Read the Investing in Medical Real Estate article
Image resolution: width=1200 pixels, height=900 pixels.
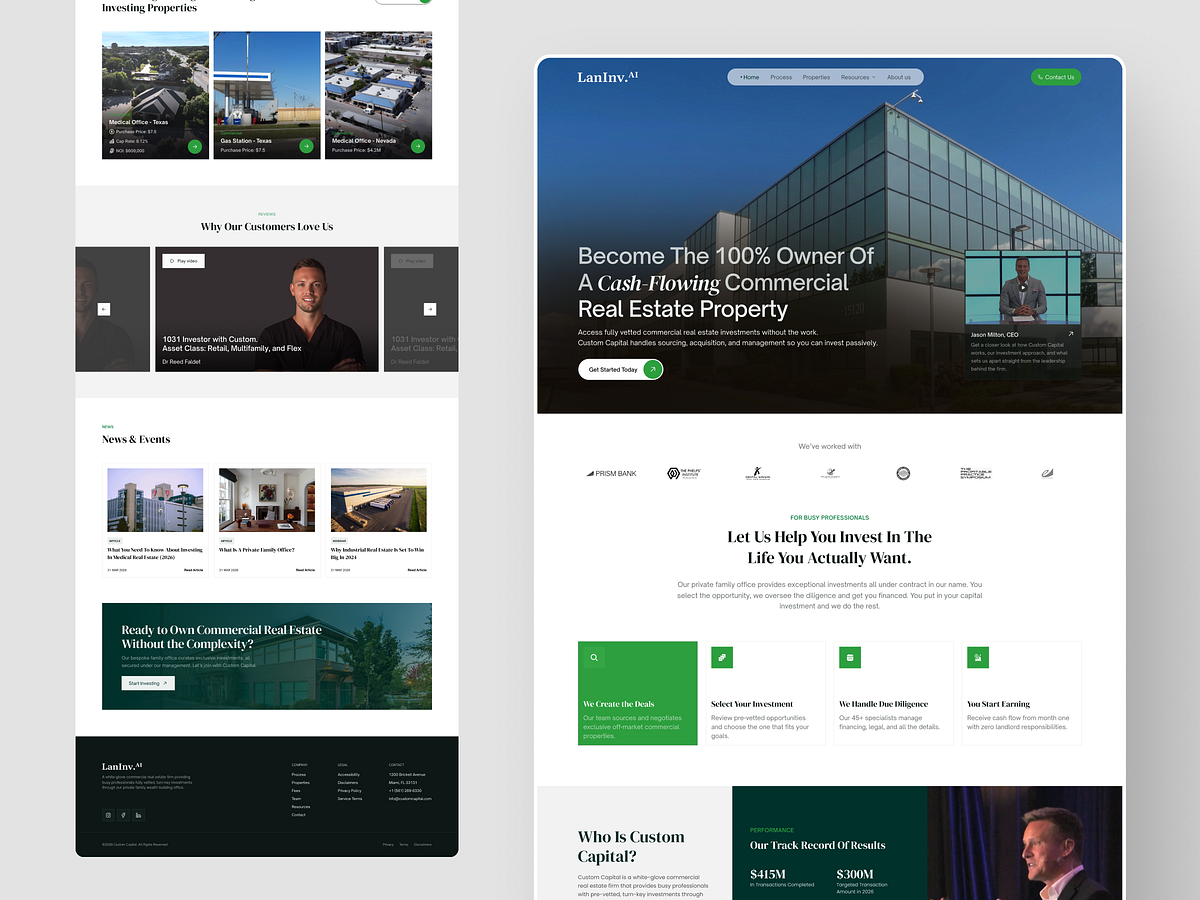[193, 570]
